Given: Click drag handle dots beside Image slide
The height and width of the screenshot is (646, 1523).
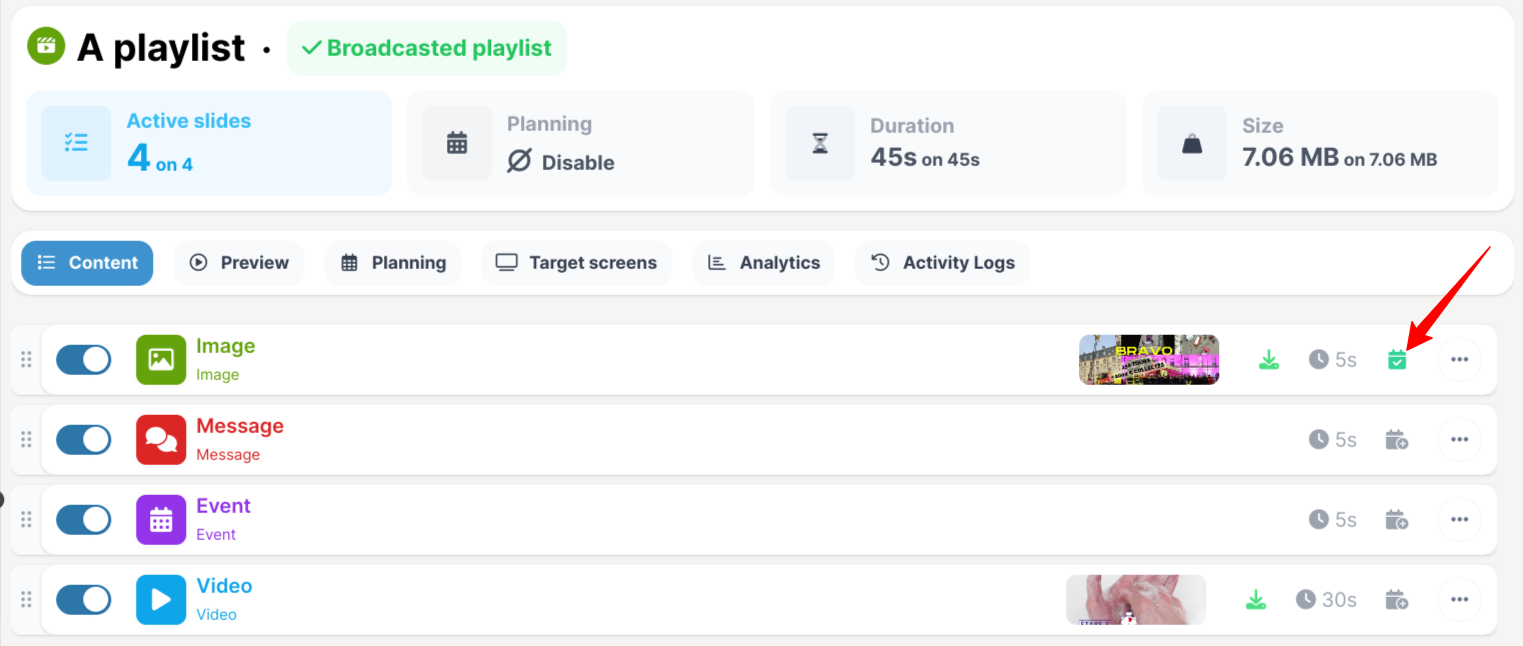Looking at the screenshot, I should [26, 360].
